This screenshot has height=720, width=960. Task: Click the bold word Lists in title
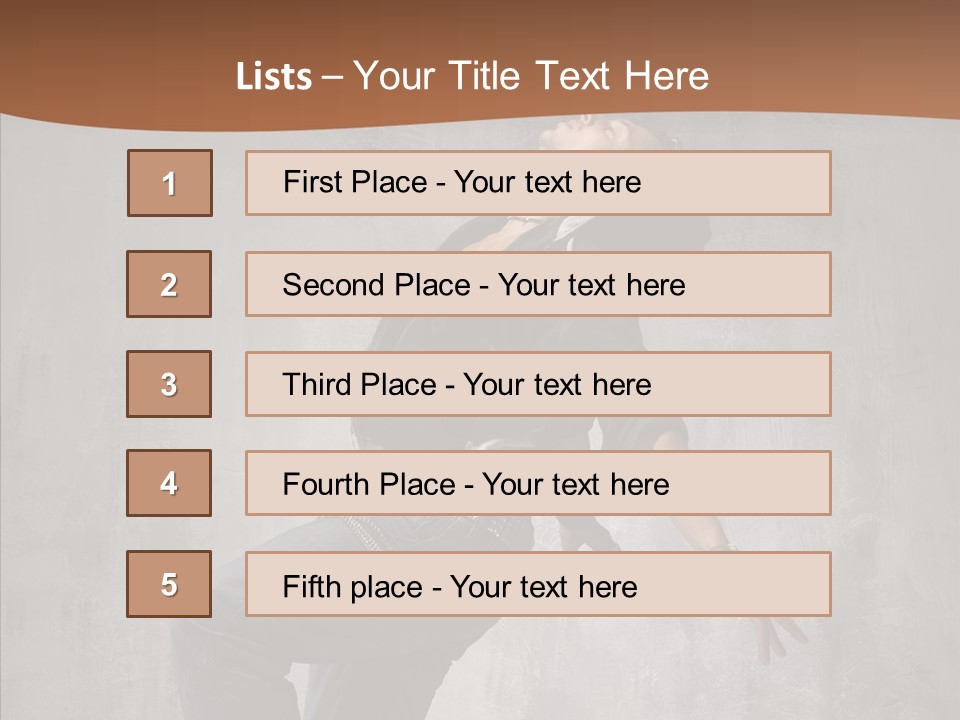[273, 77]
